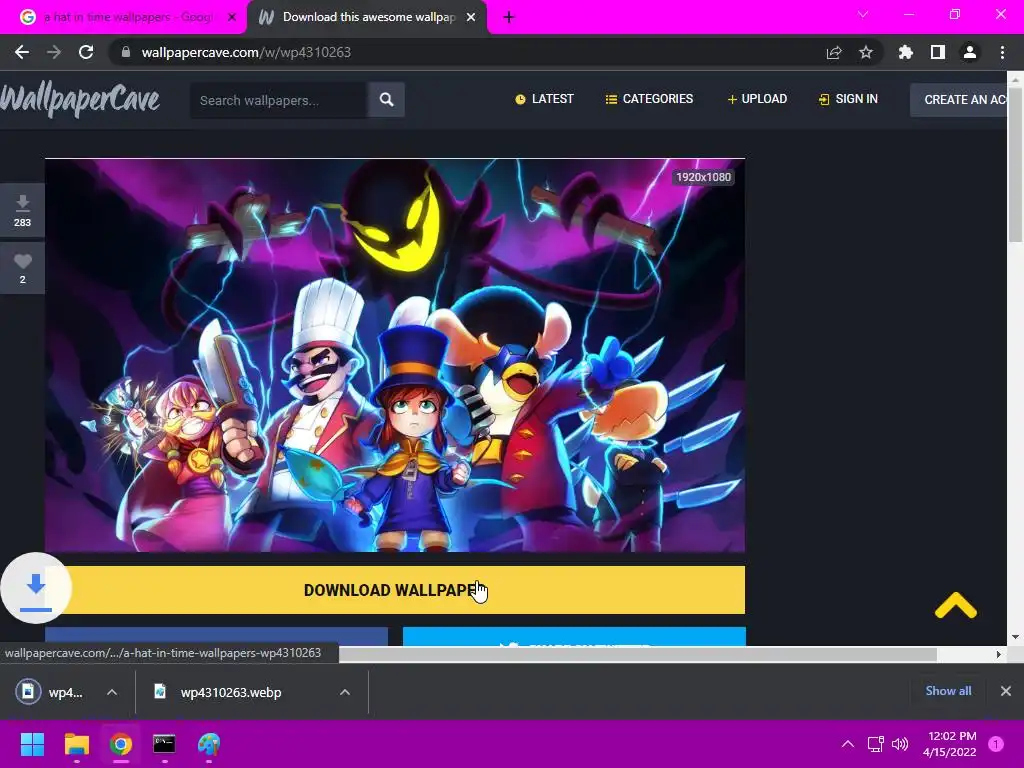Click the horizontal page scrollbar thumb

pos(637,654)
